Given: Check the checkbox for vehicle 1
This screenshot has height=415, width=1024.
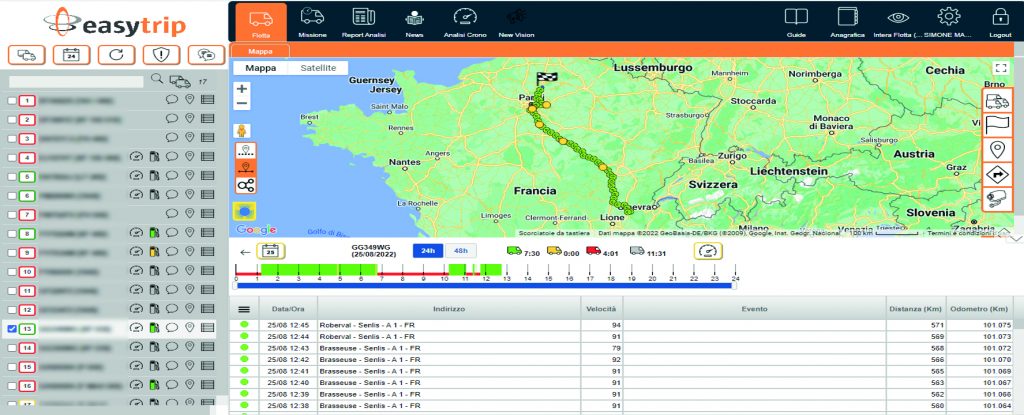Looking at the screenshot, I should point(12,101).
